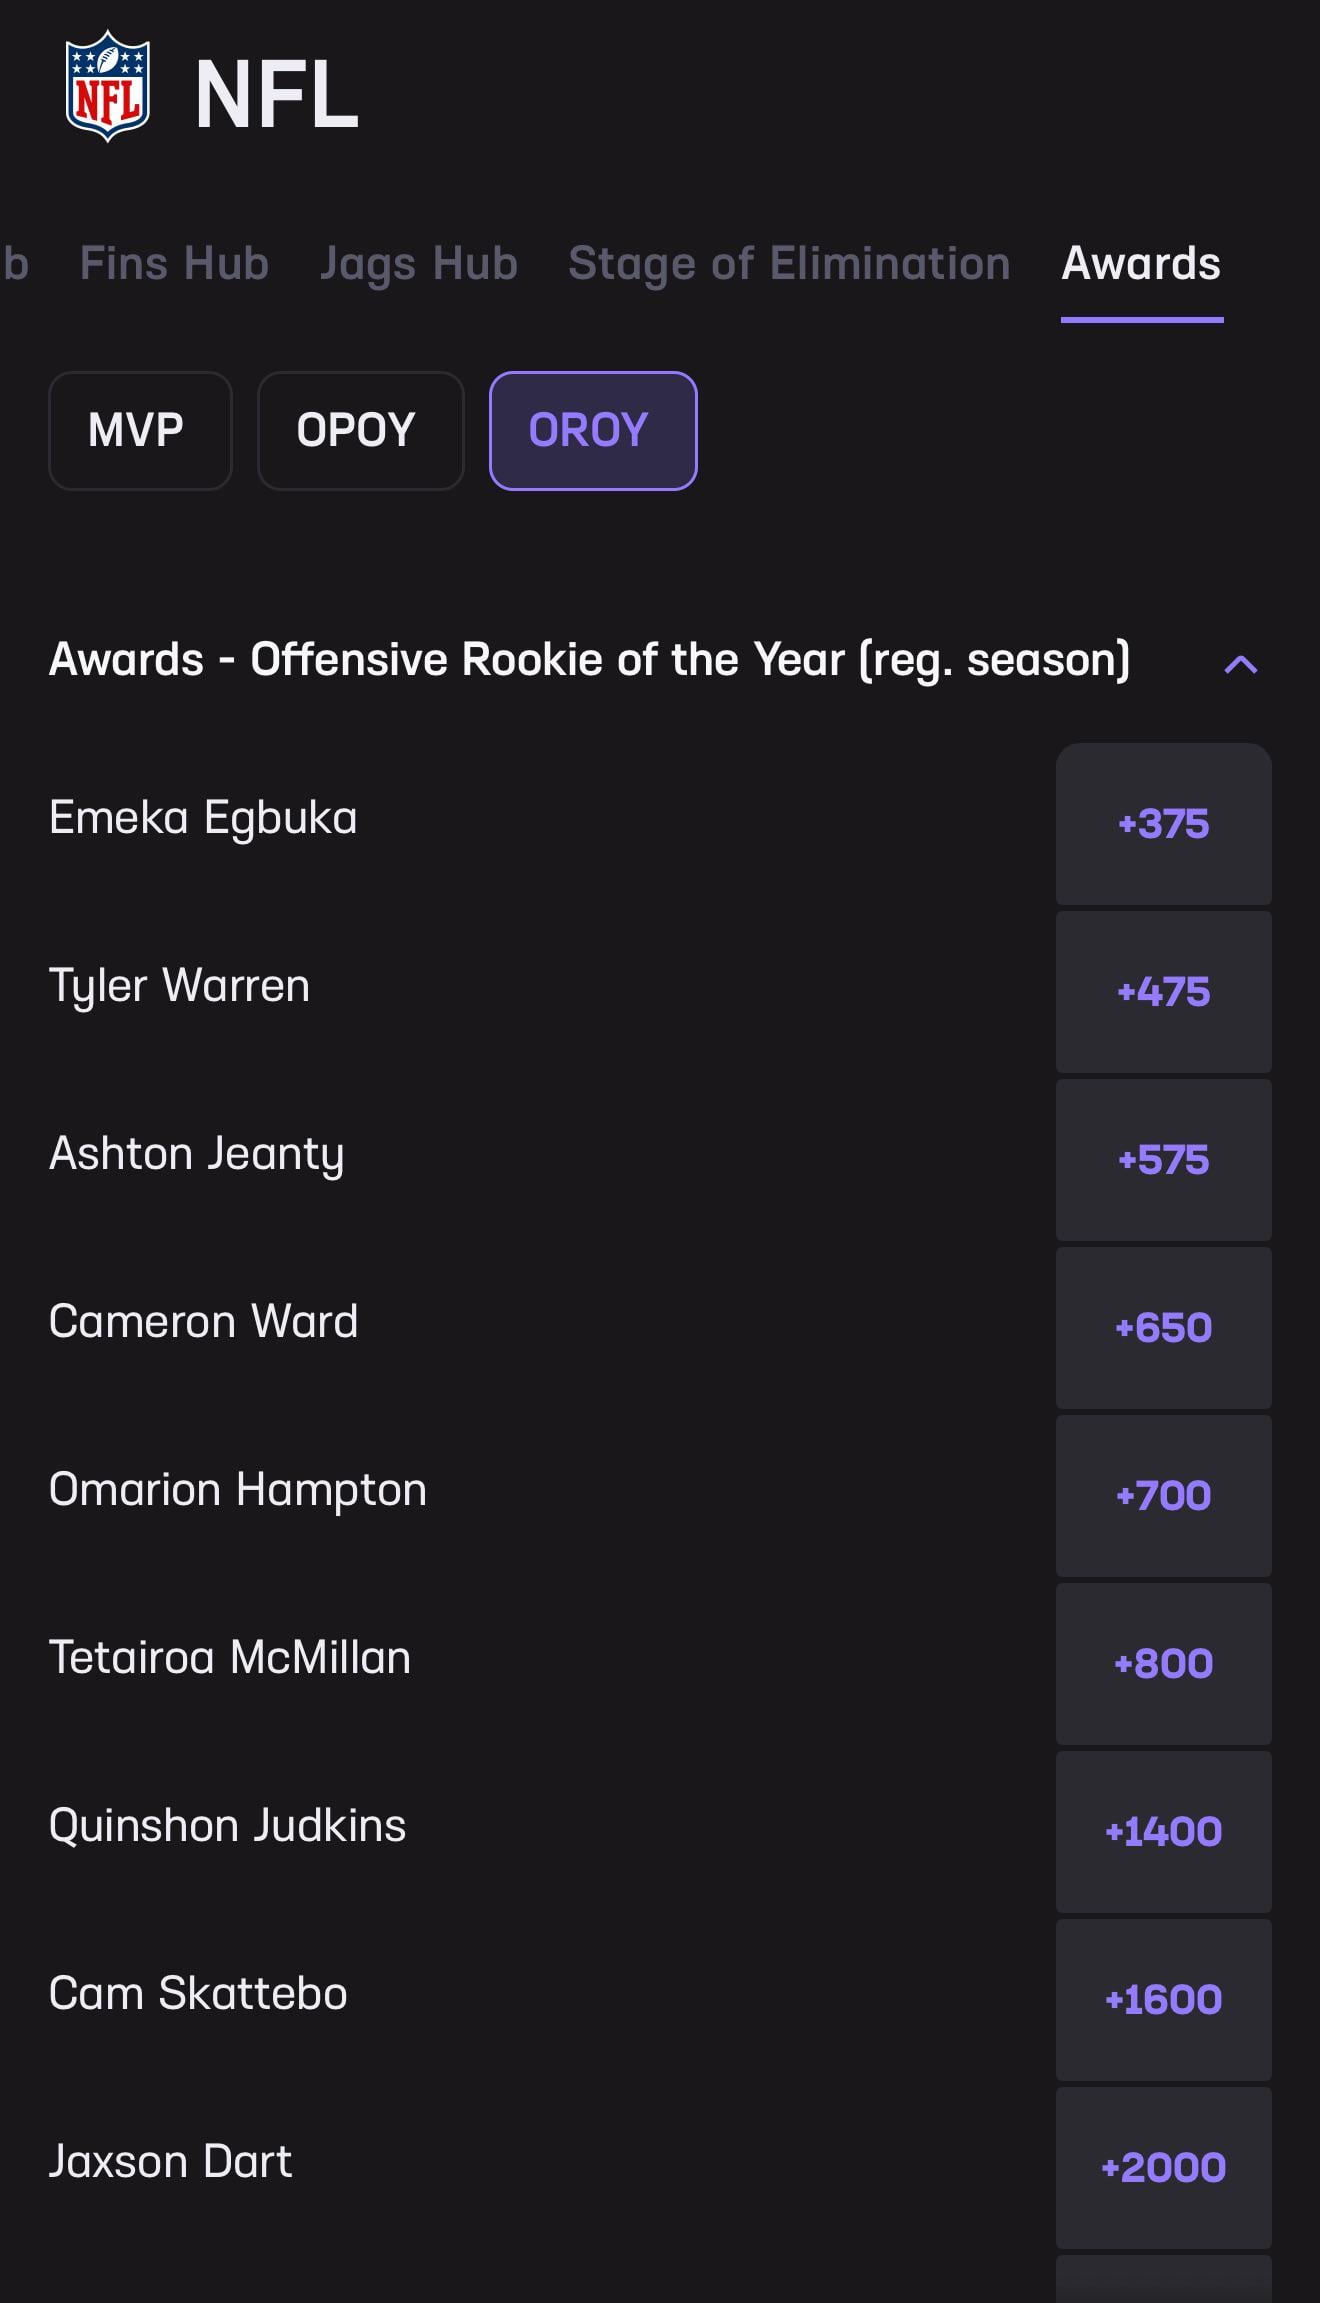Screen dimensions: 1320x2303
Task: Choose Cameron Ward at +650
Action: 1163,1328
